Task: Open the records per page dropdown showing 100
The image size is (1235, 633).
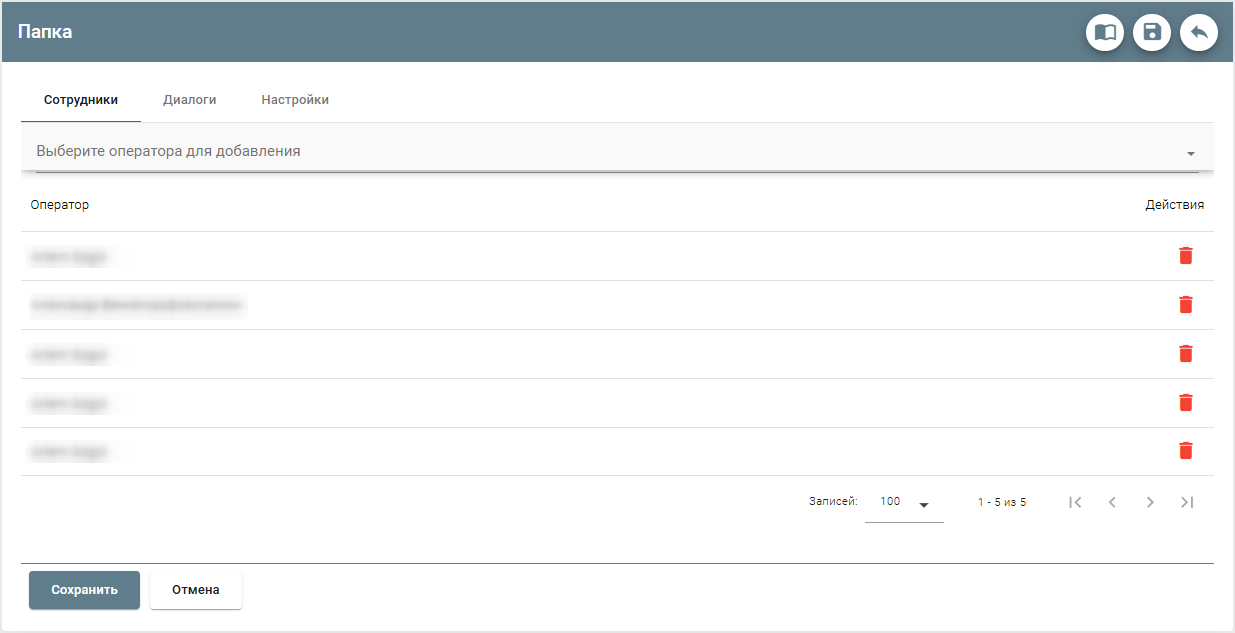Action: coord(904,501)
